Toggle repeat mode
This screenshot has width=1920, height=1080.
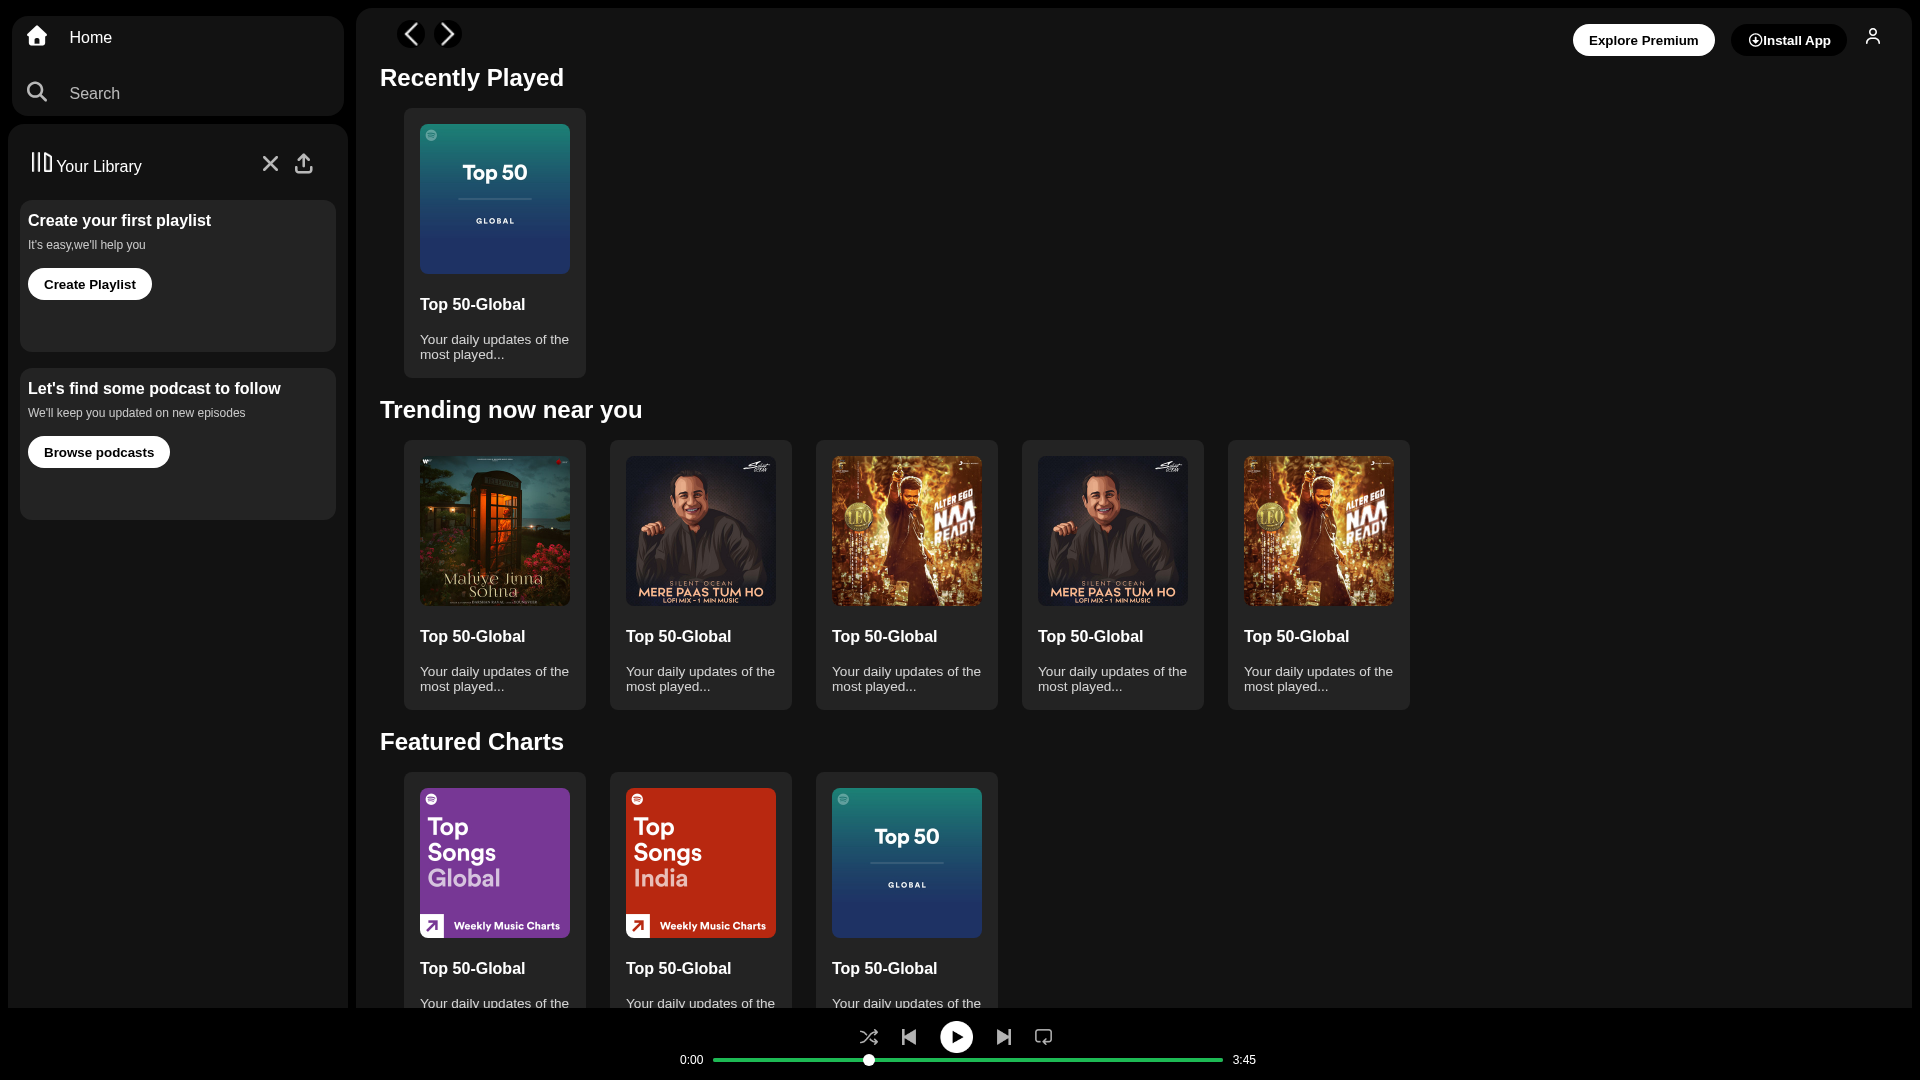(1043, 1037)
